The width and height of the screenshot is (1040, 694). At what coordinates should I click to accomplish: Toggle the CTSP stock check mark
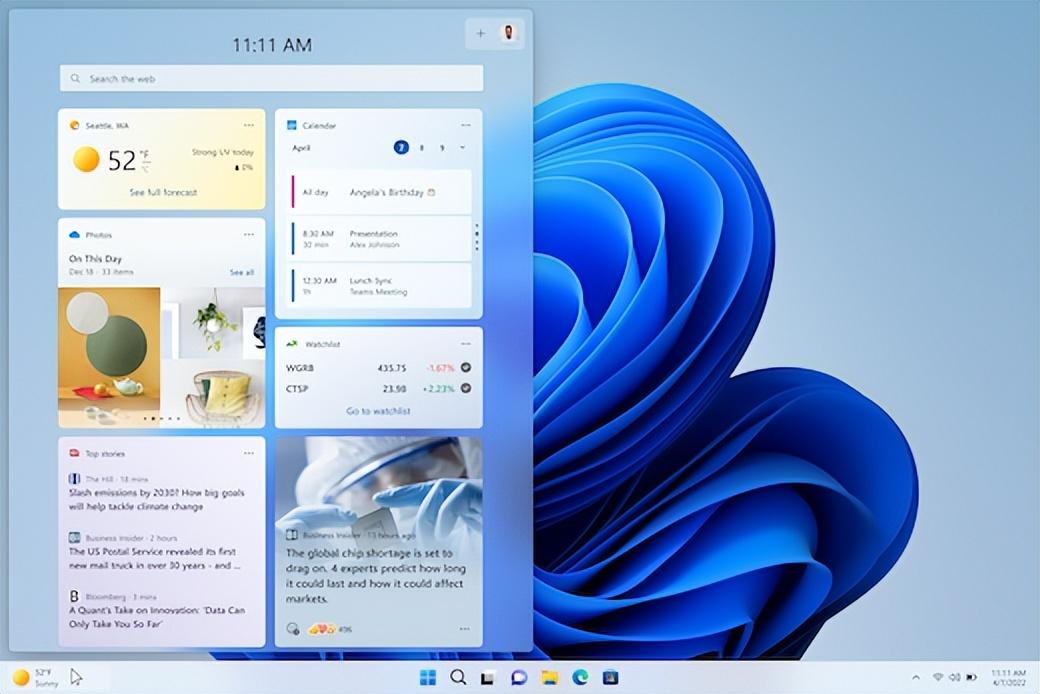click(x=466, y=388)
